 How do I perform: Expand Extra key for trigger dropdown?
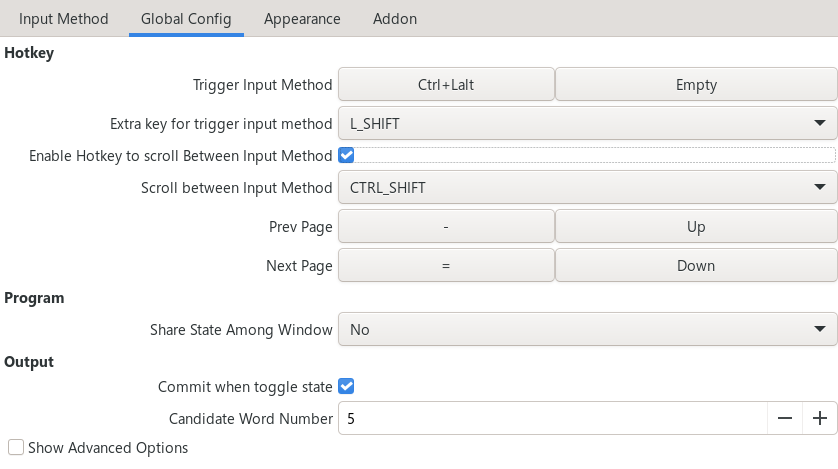(586, 124)
